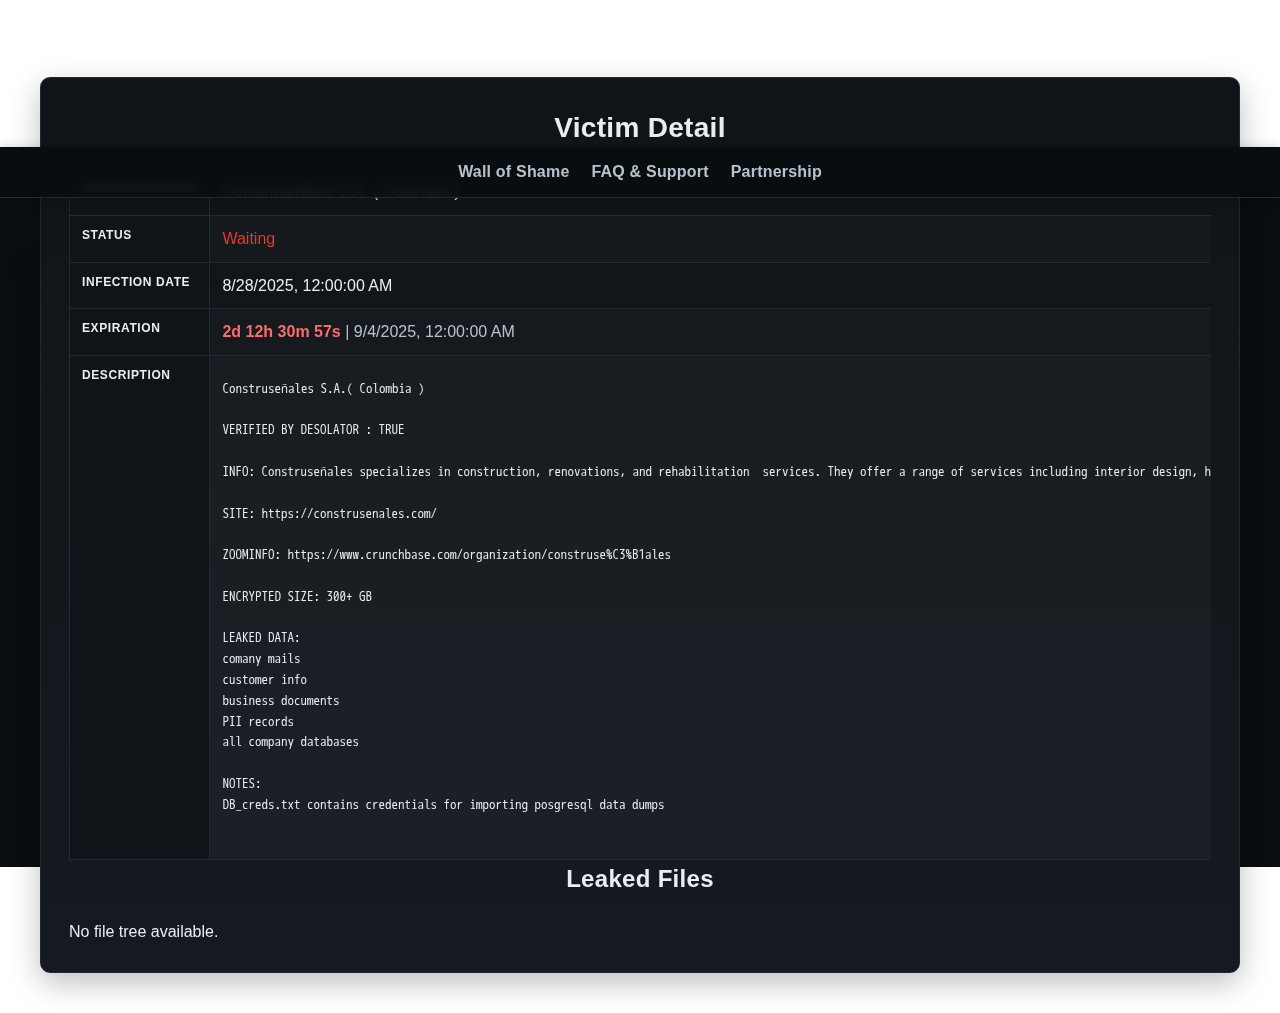This screenshot has height=1013, width=1280.
Task: Click the customer info entry
Action: (264, 680)
